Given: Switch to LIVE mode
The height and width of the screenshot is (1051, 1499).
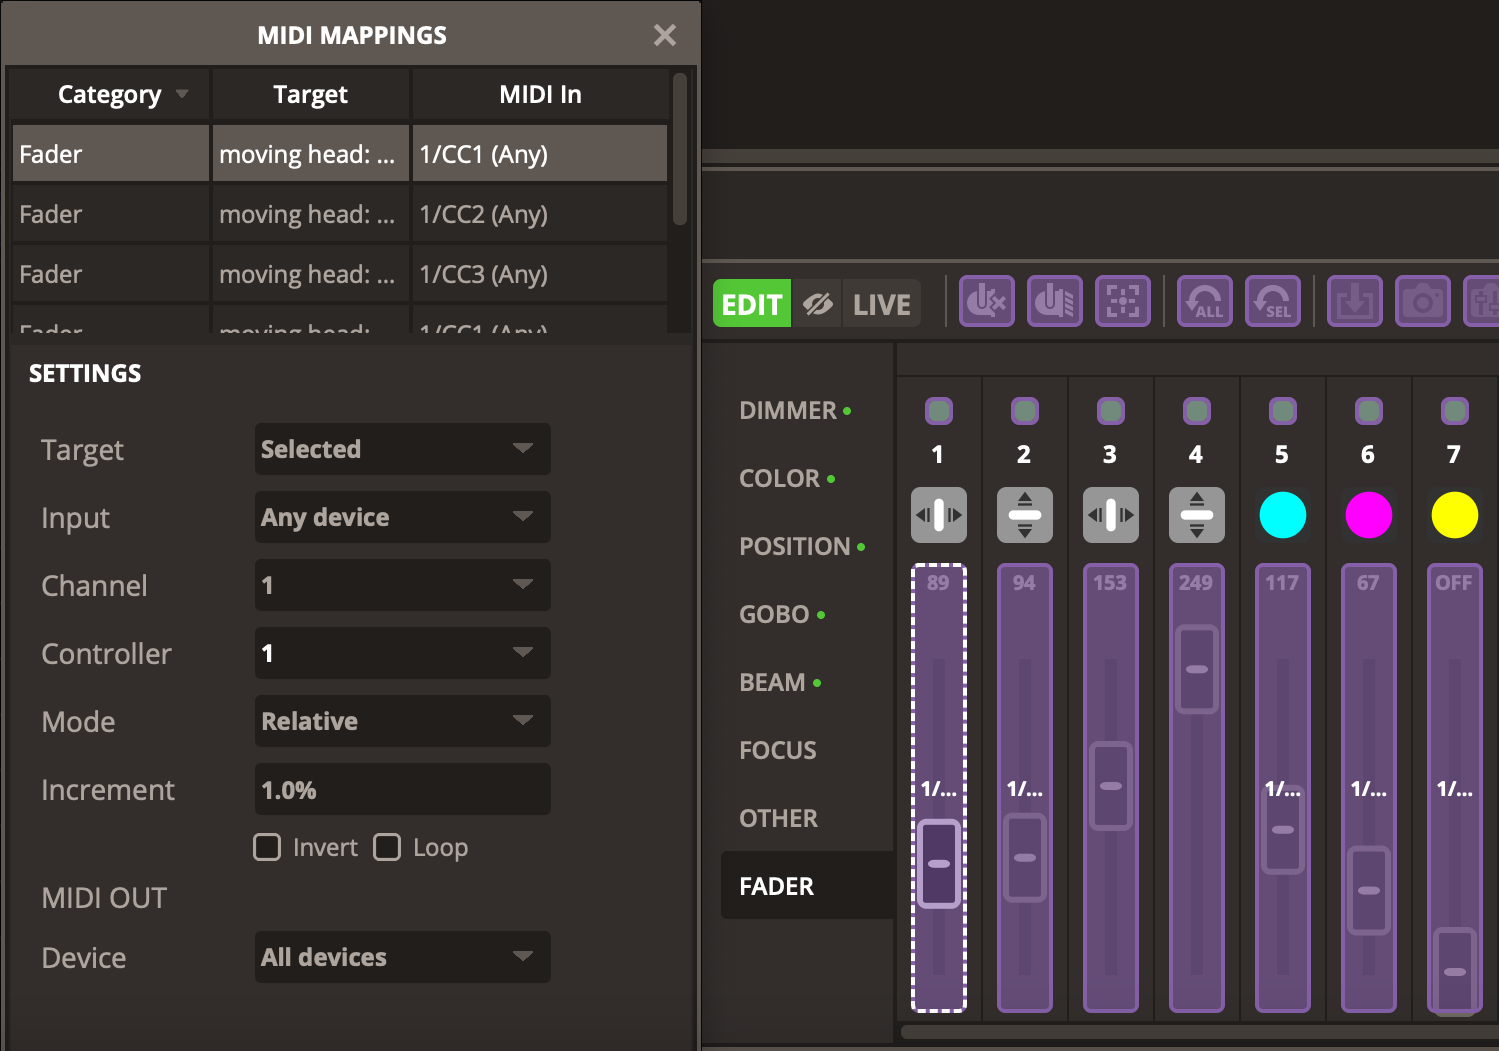Looking at the screenshot, I should 881,304.
